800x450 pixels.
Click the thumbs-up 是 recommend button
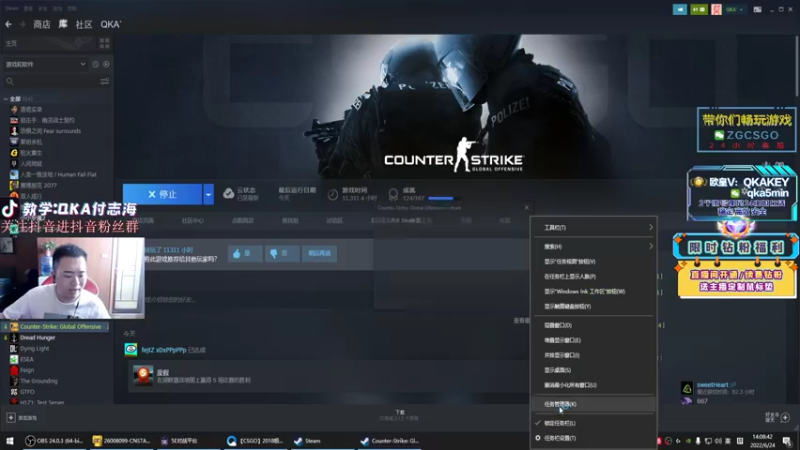click(x=245, y=253)
